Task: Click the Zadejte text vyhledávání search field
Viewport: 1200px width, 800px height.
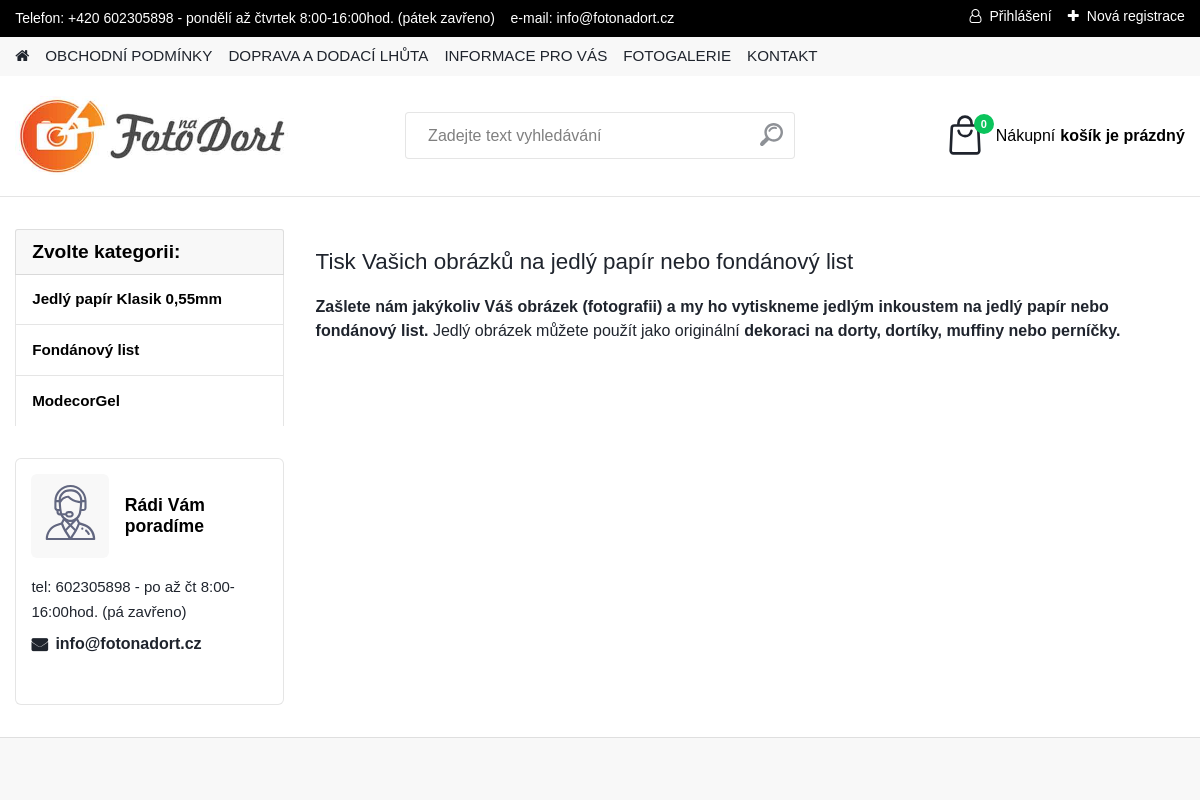Action: (580, 135)
